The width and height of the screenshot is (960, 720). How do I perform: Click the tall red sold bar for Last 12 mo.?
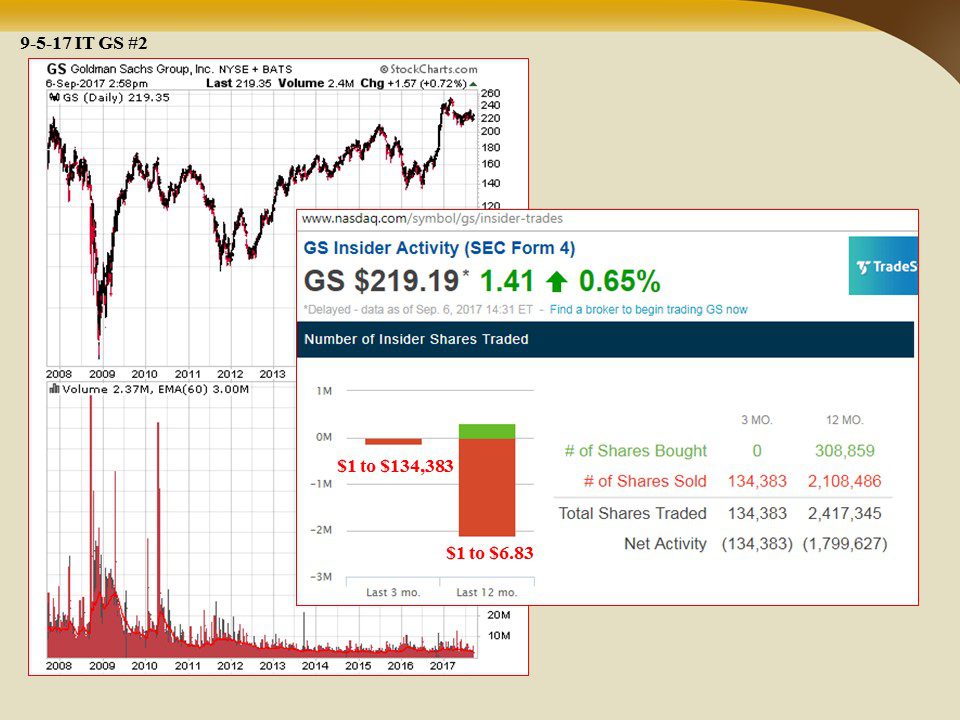pyautogui.click(x=487, y=487)
